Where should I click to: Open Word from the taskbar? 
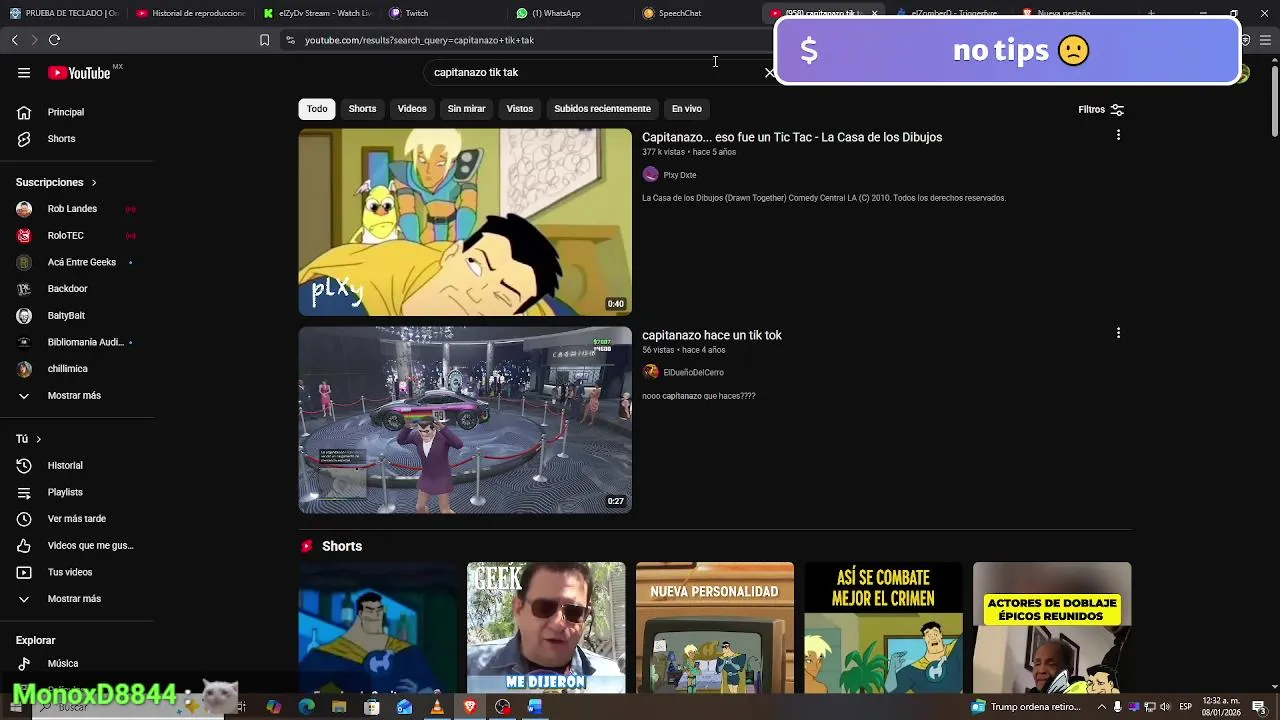coord(535,707)
